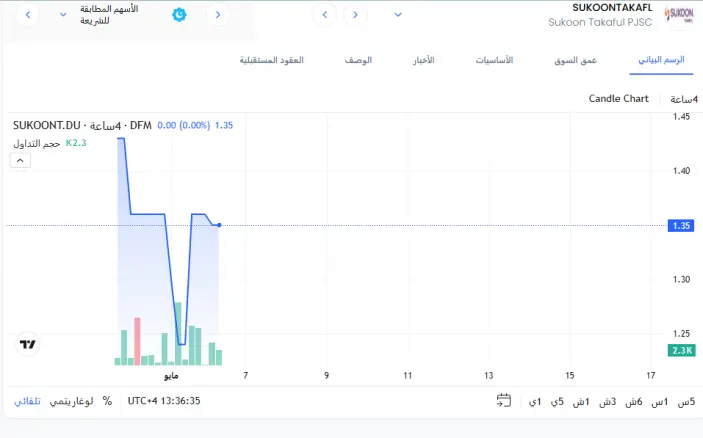The height and width of the screenshot is (438, 703).
Task: Click the SUKOONT.DU symbol legend text
Action: (47, 126)
